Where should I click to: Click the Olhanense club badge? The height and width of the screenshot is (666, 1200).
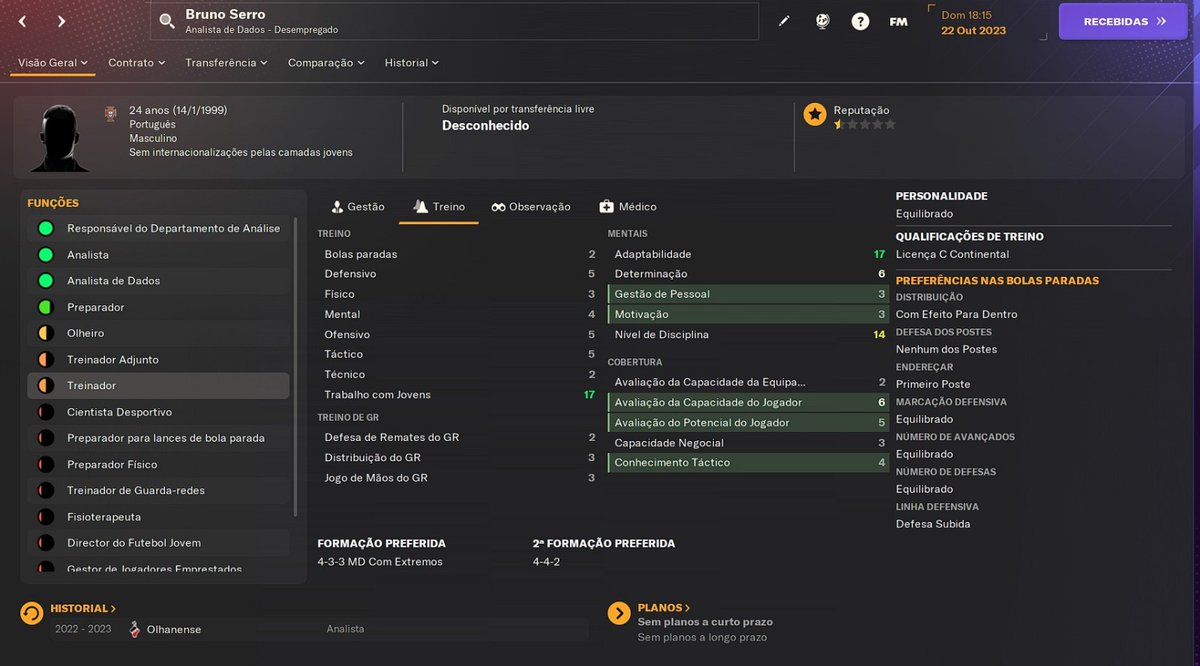(135, 629)
